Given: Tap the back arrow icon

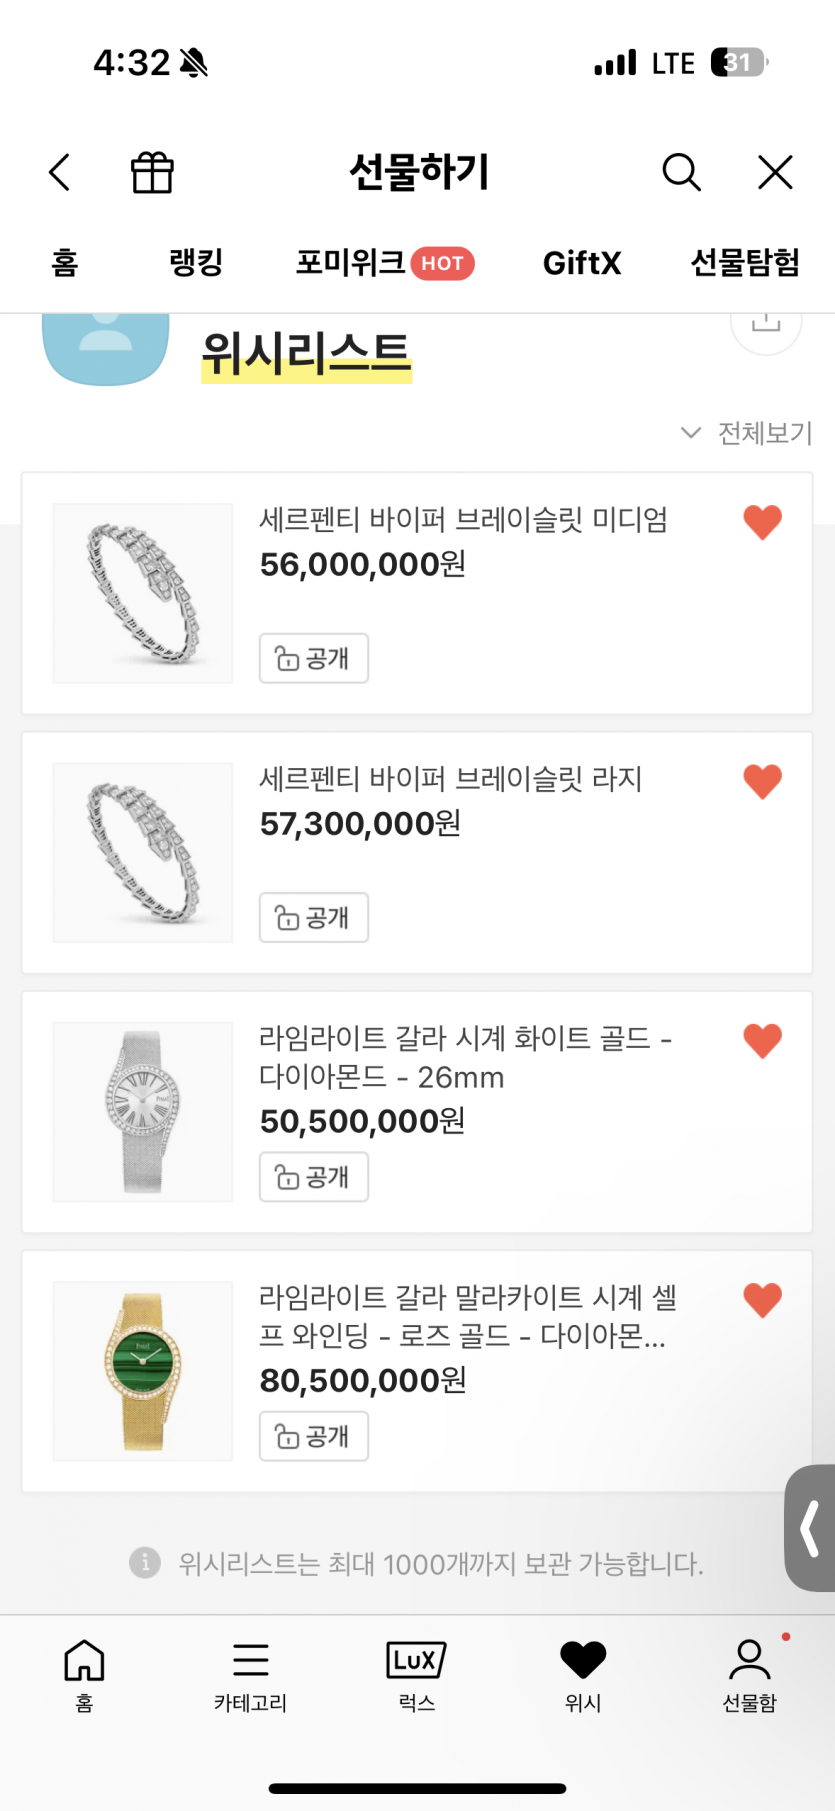Looking at the screenshot, I should pyautogui.click(x=60, y=172).
